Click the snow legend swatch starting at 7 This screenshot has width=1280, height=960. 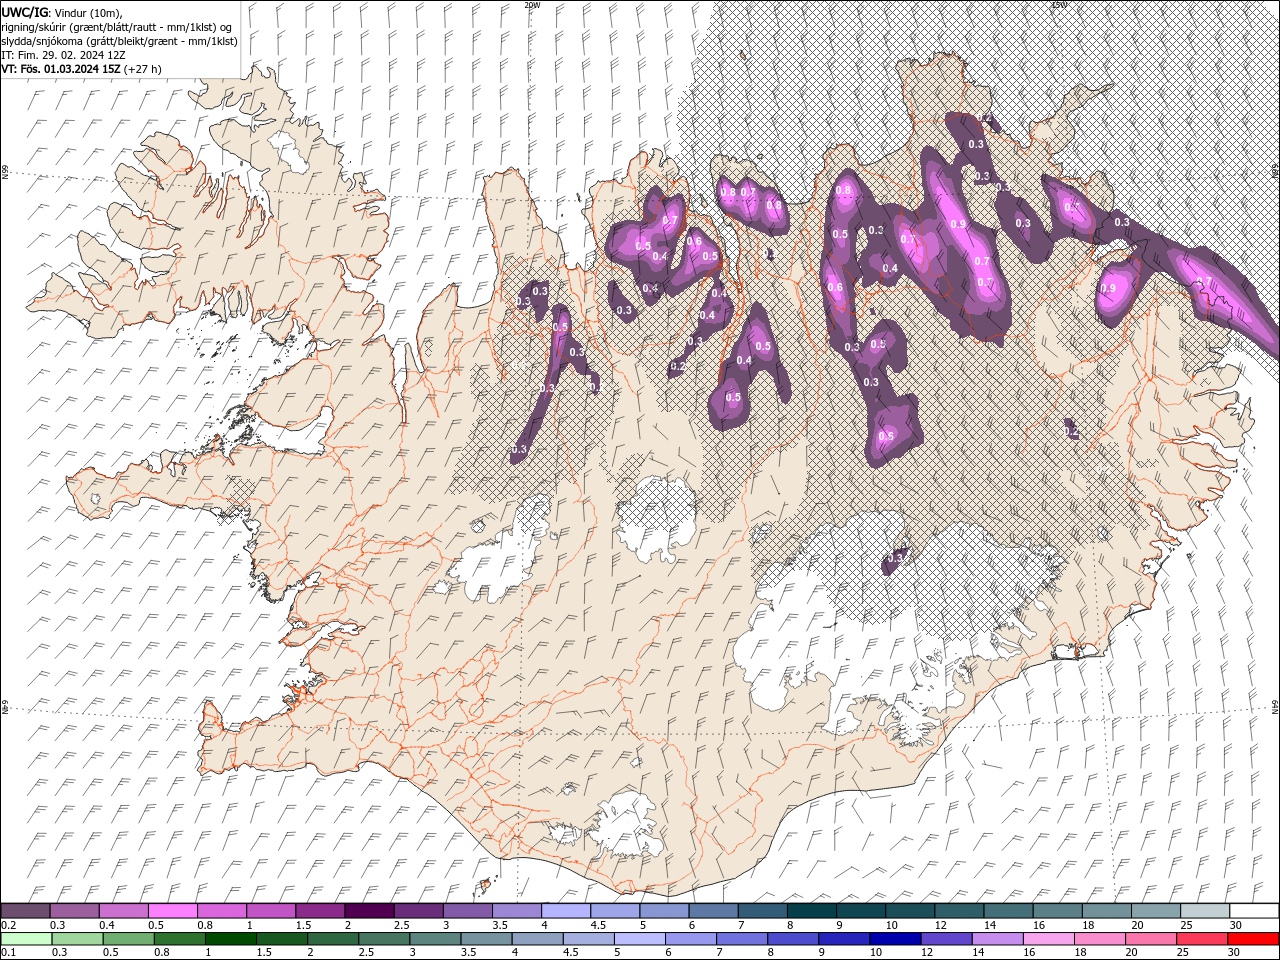coord(761,910)
